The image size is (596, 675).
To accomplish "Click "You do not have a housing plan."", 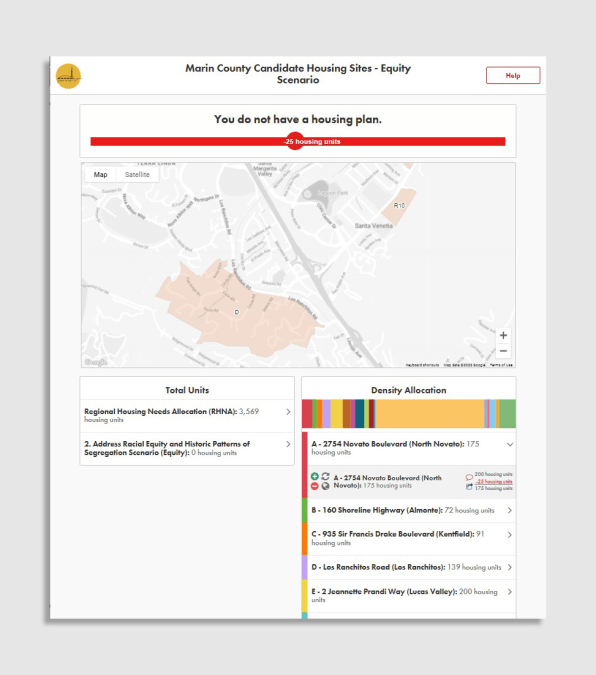I will point(298,119).
